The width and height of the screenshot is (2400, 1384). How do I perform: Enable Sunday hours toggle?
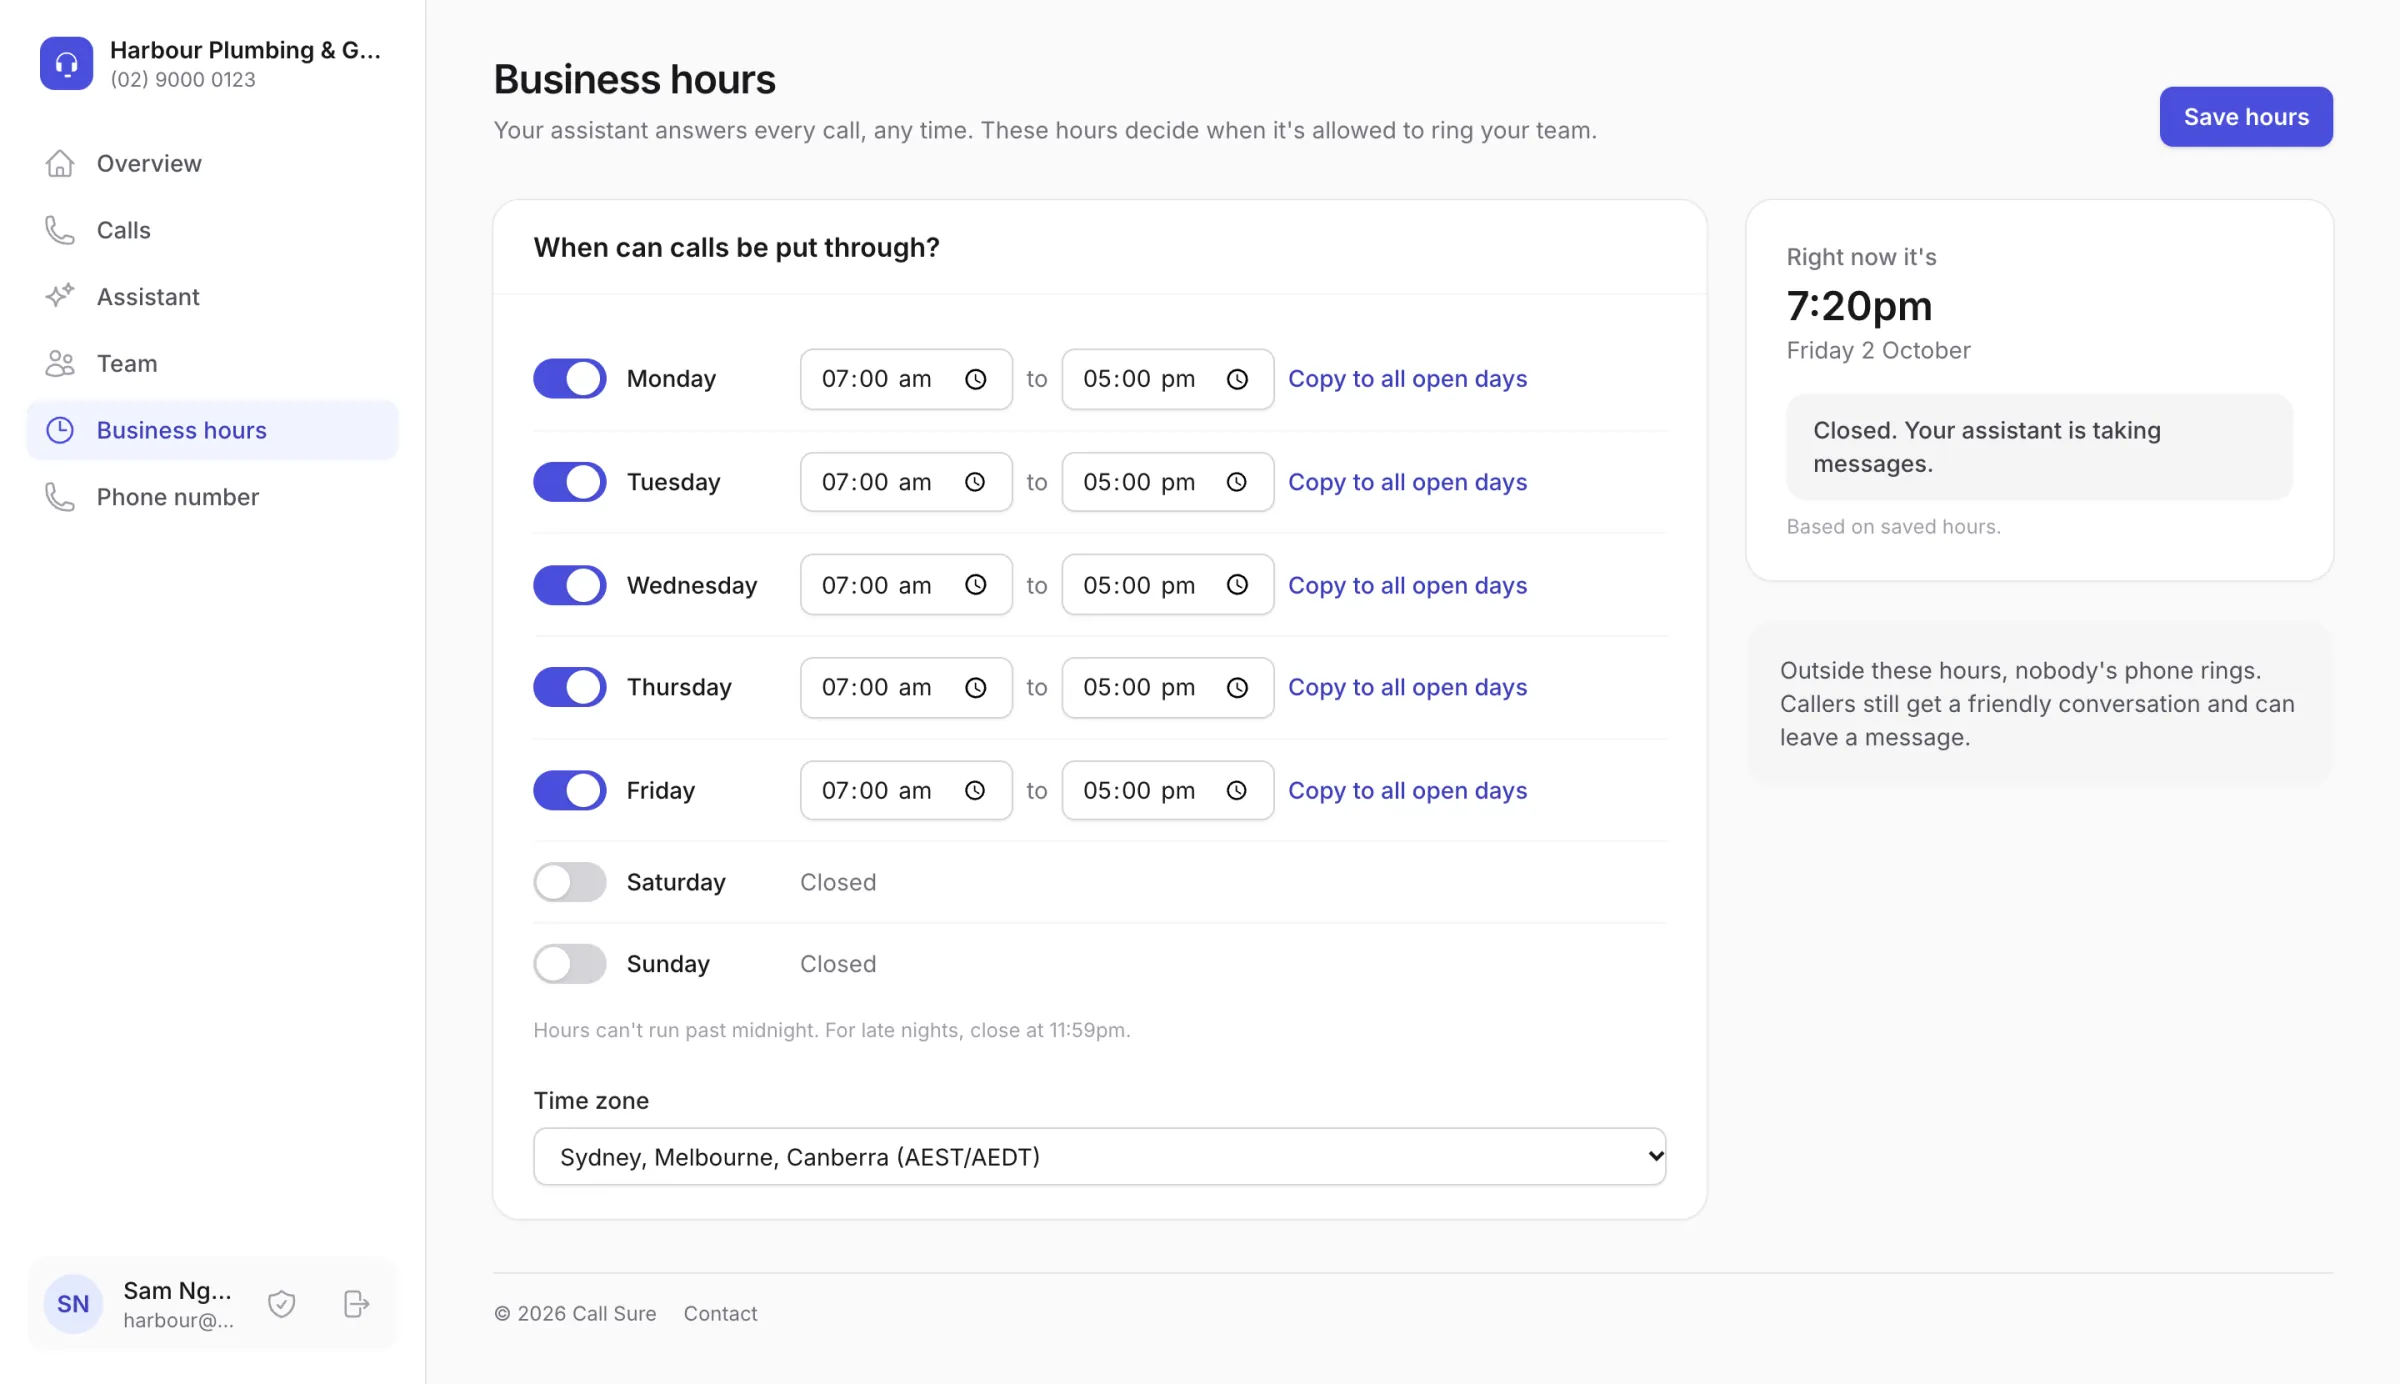pos(570,964)
